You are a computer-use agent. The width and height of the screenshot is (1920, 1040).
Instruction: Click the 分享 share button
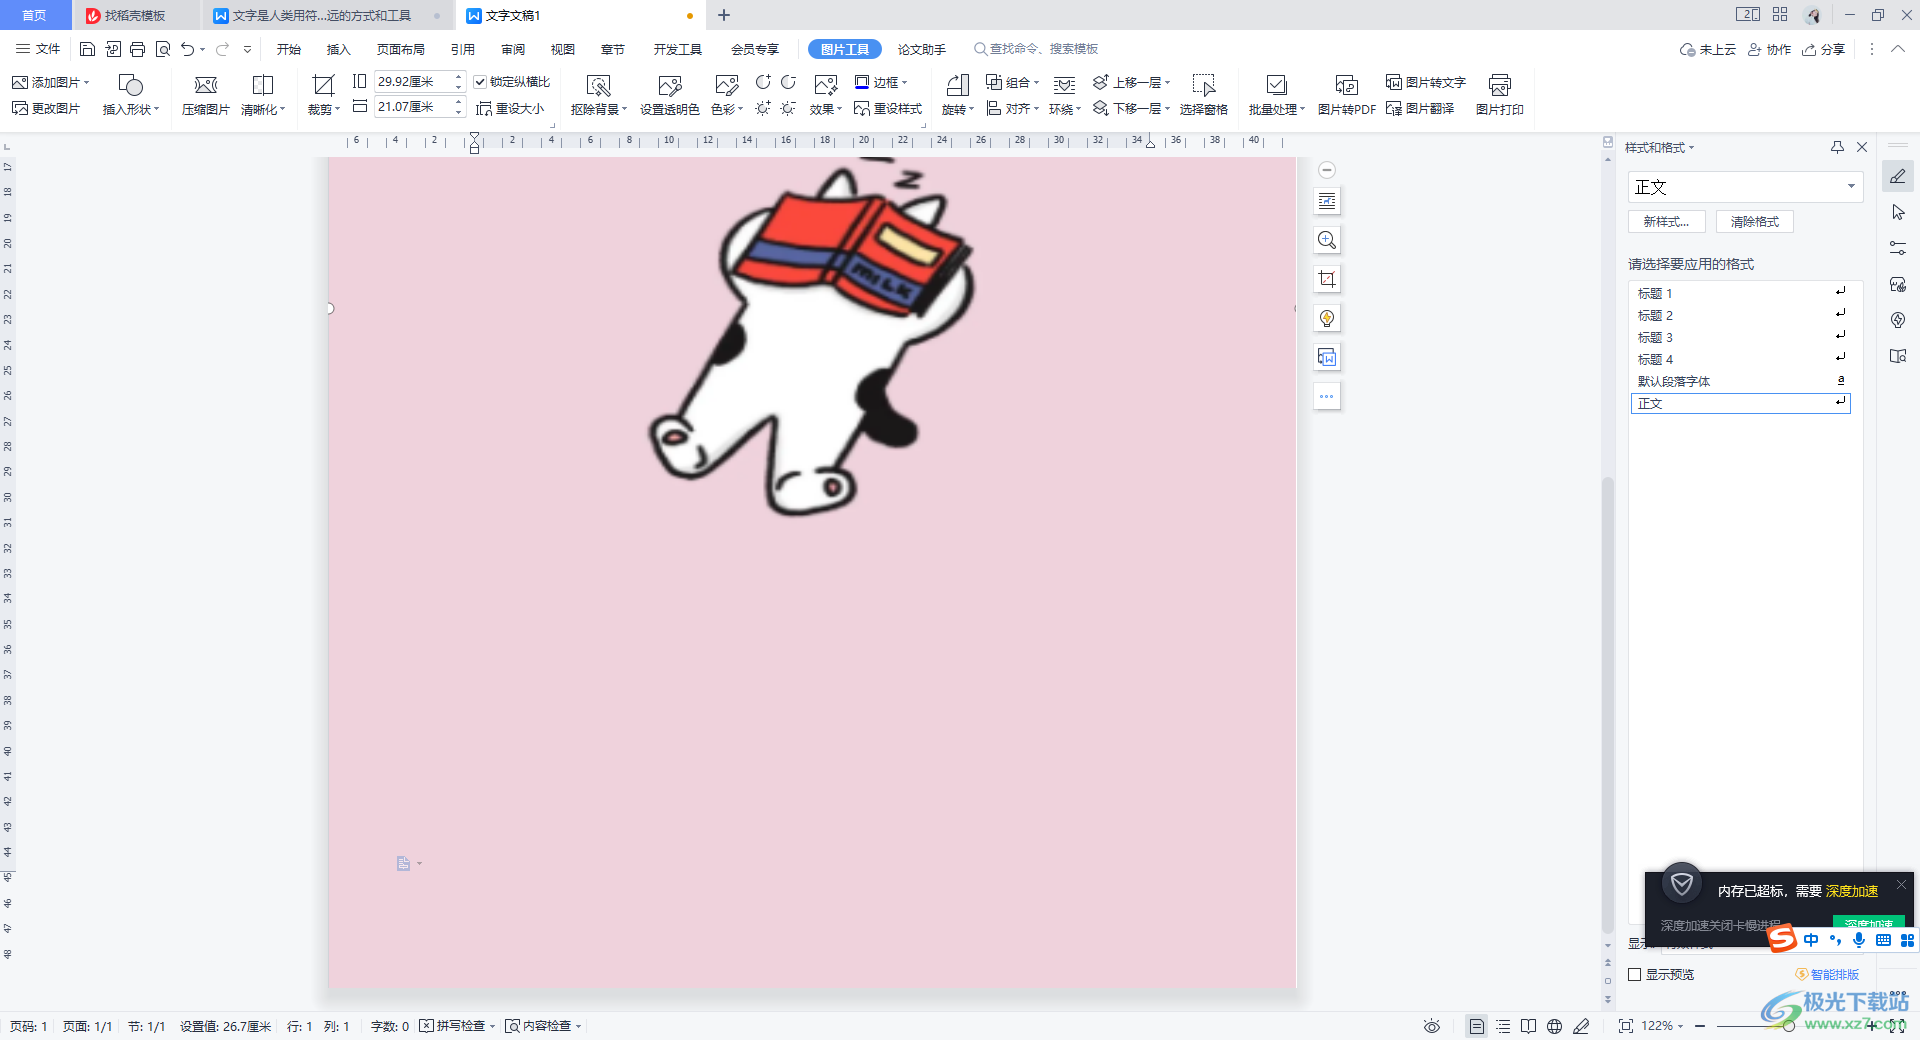pos(1824,49)
